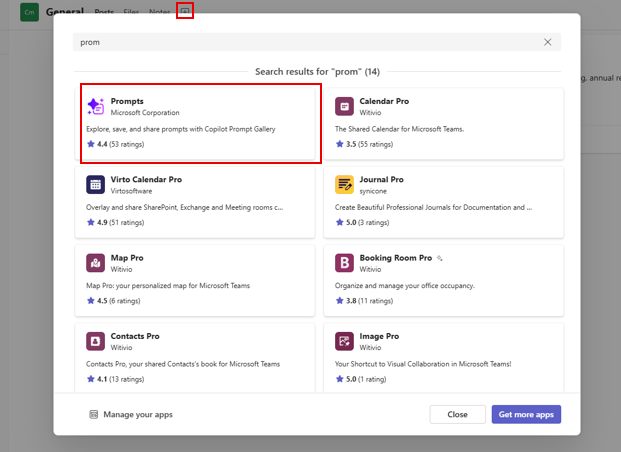
Task: Click Virtosoftware publisher text
Action: 131,191
